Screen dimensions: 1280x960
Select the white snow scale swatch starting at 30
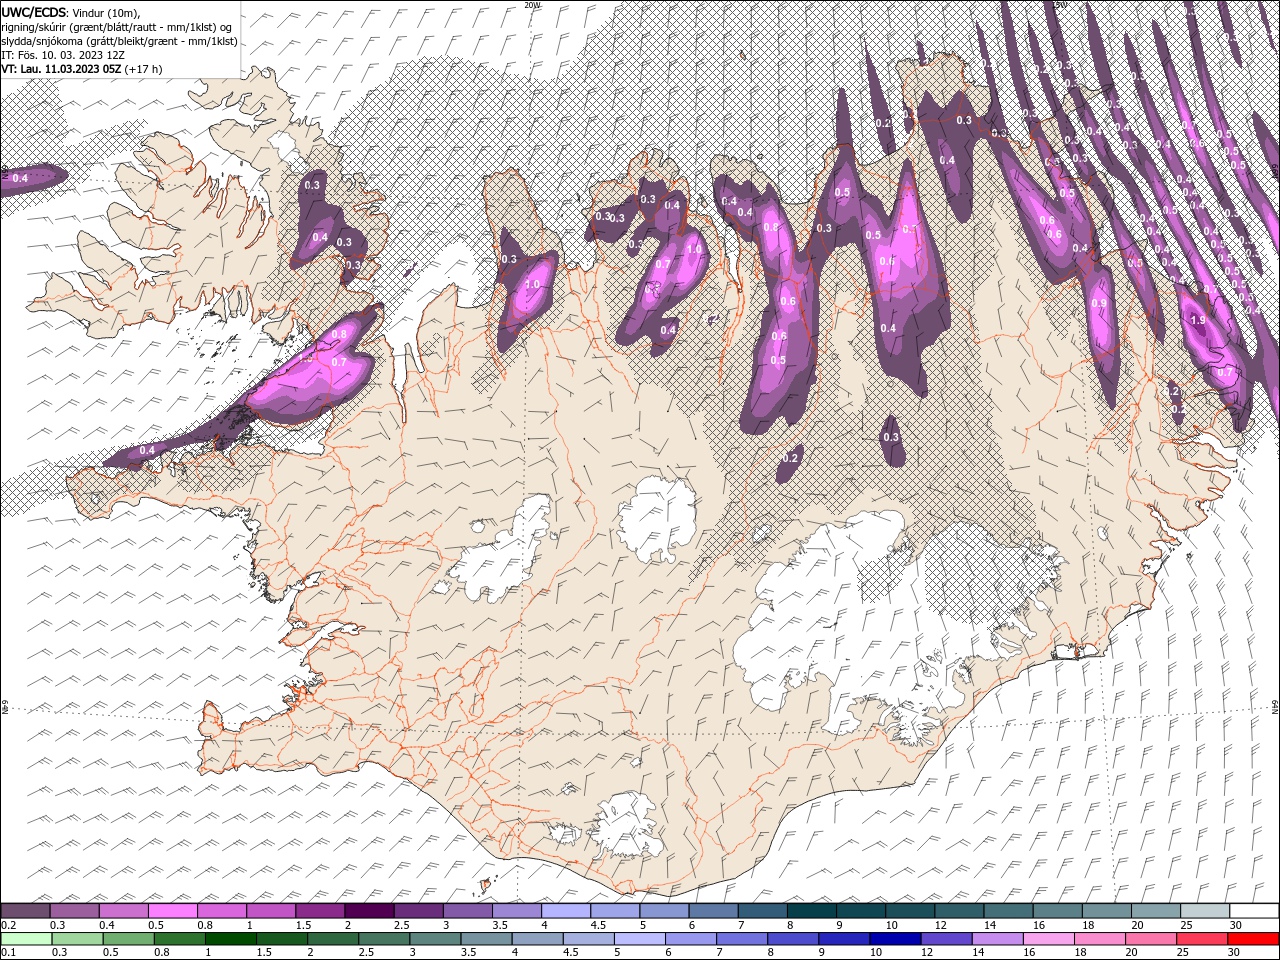[1254, 911]
